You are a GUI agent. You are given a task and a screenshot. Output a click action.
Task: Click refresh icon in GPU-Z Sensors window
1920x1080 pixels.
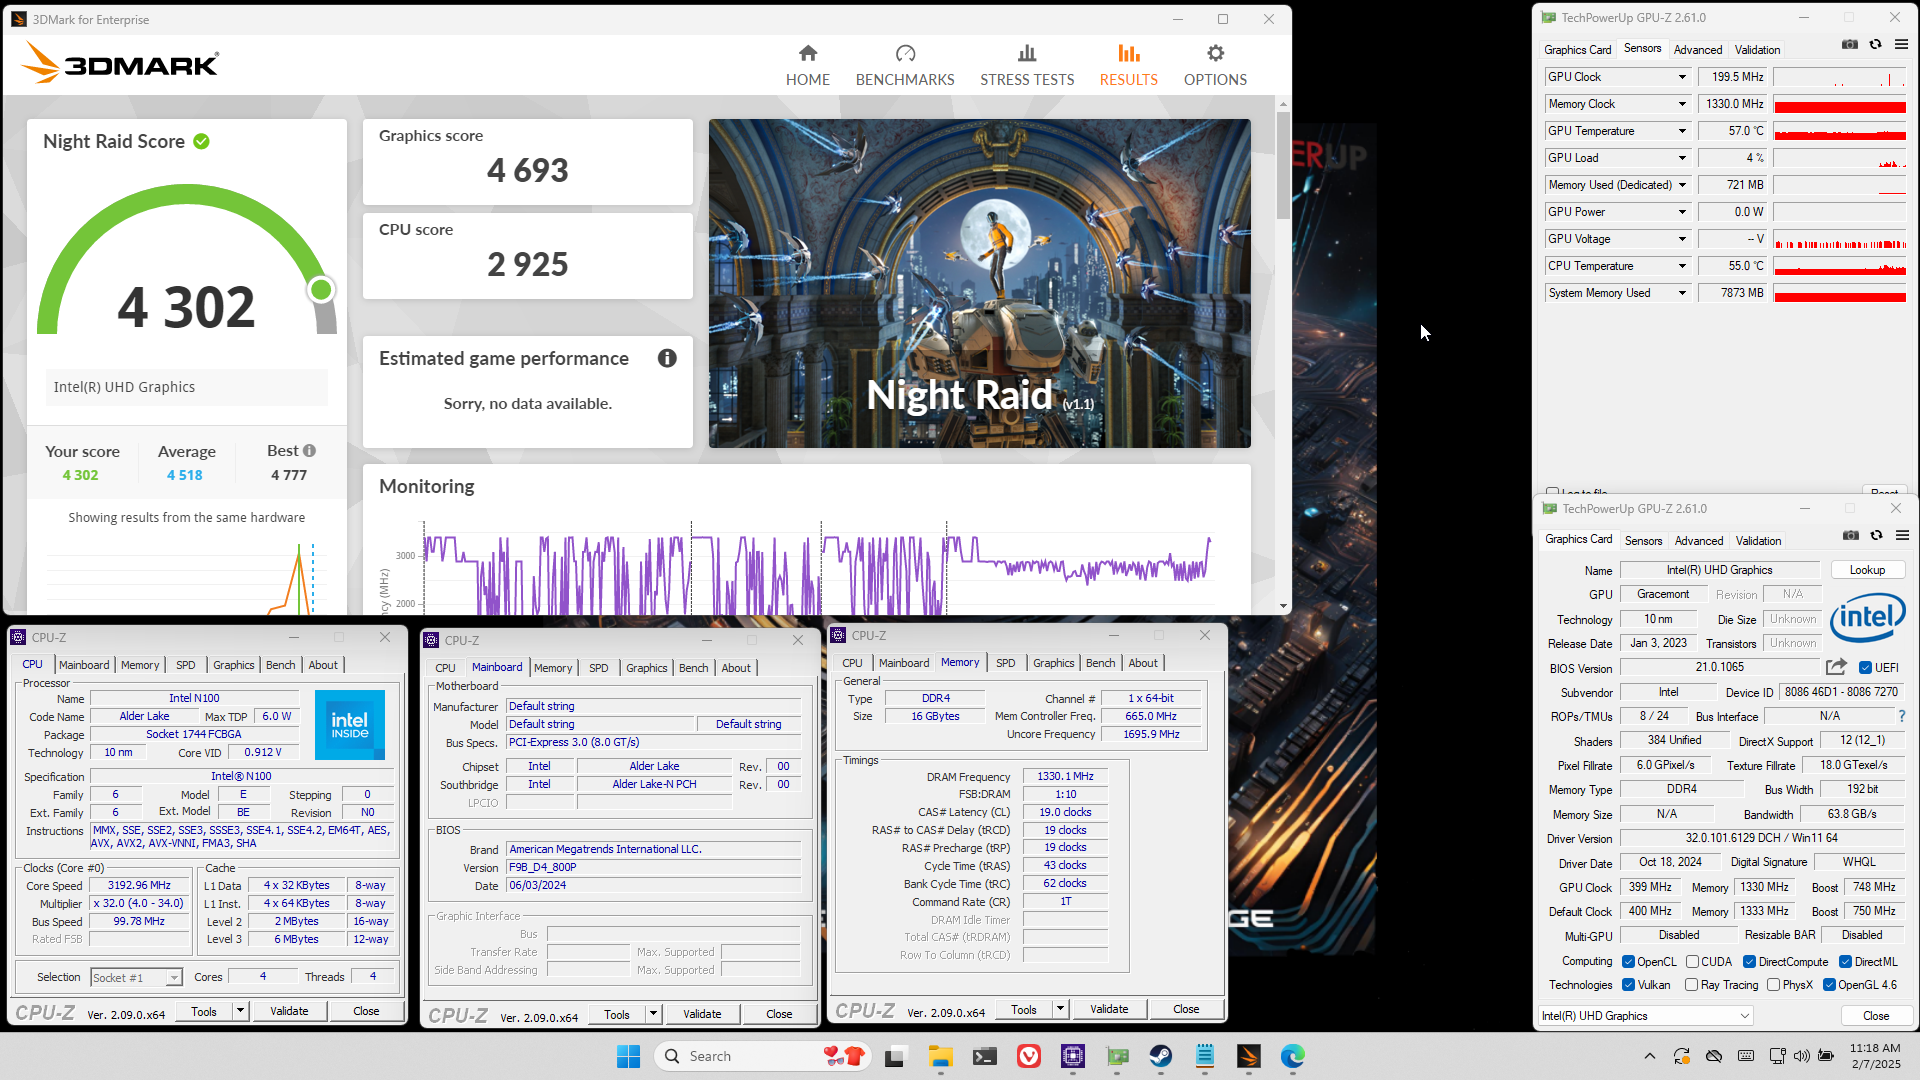pos(1876,45)
